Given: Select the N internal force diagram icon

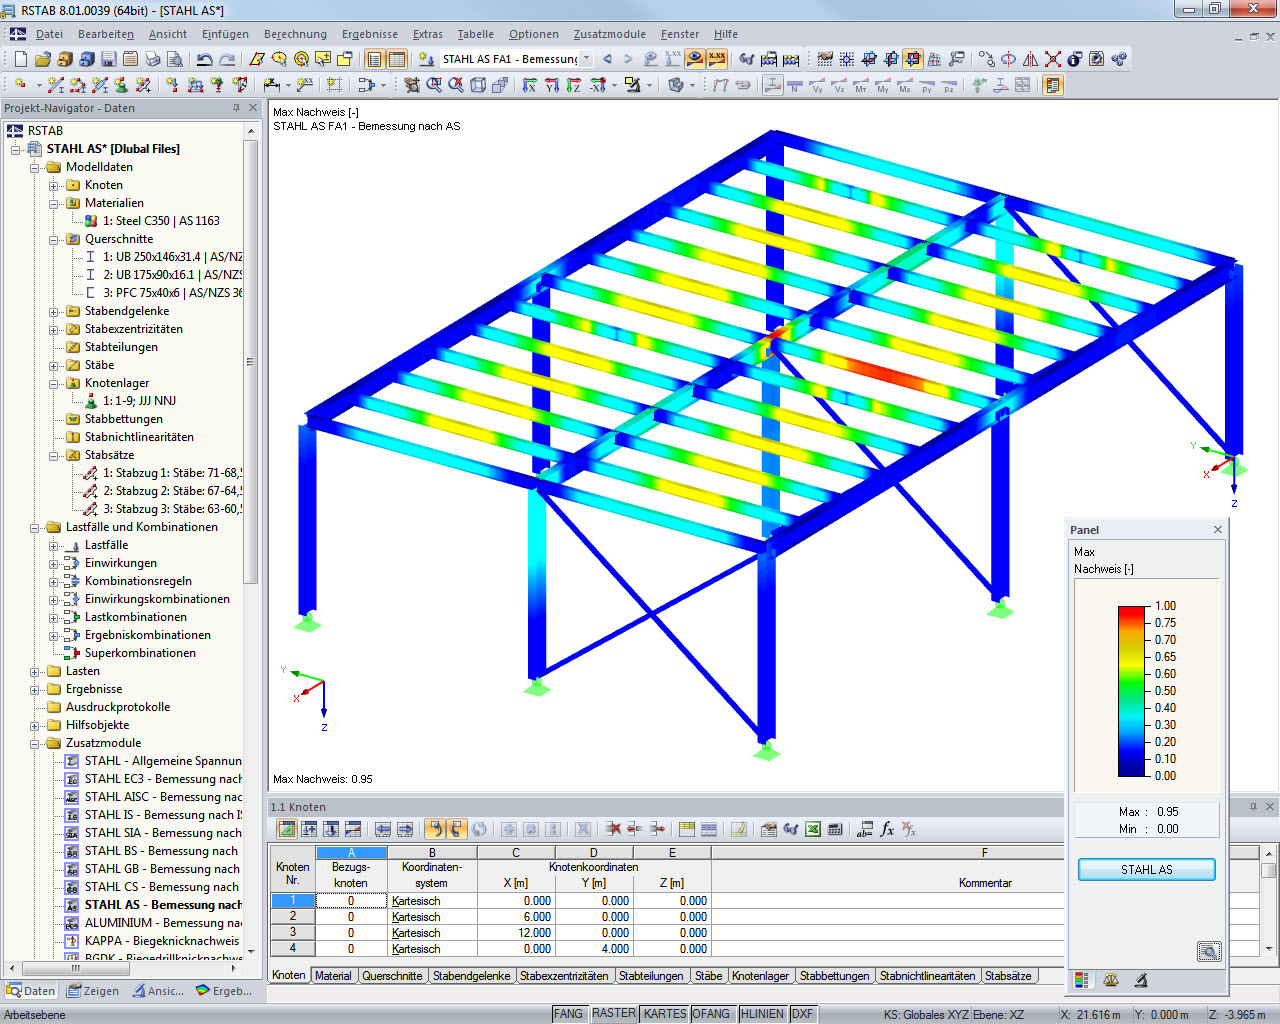Looking at the screenshot, I should (795, 85).
